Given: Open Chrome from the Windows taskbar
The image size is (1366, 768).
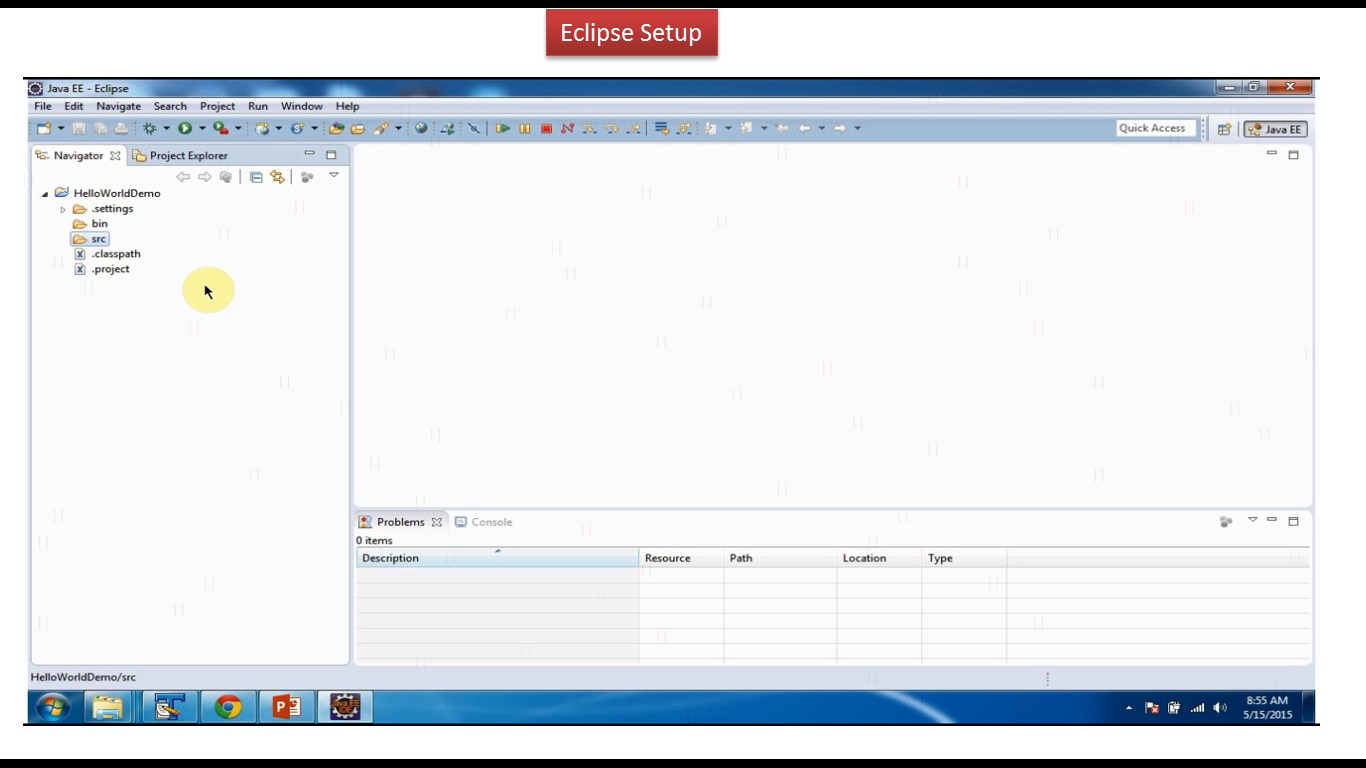Looking at the screenshot, I should click(228, 708).
